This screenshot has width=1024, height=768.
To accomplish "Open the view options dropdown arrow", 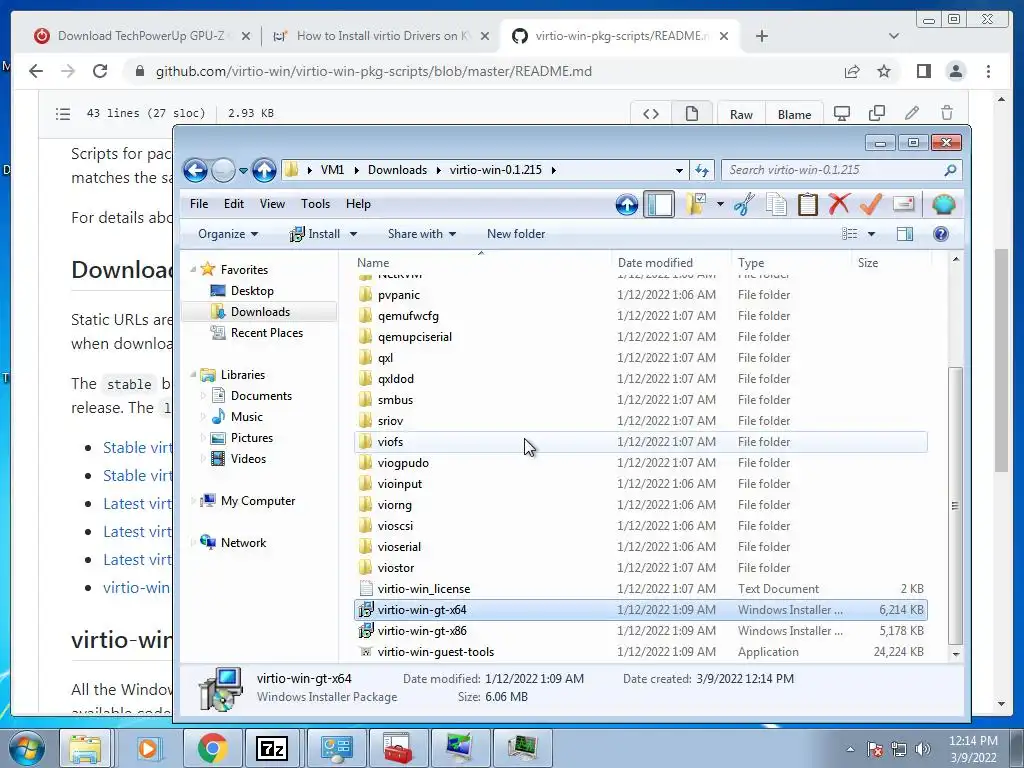I will pyautogui.click(x=871, y=234).
